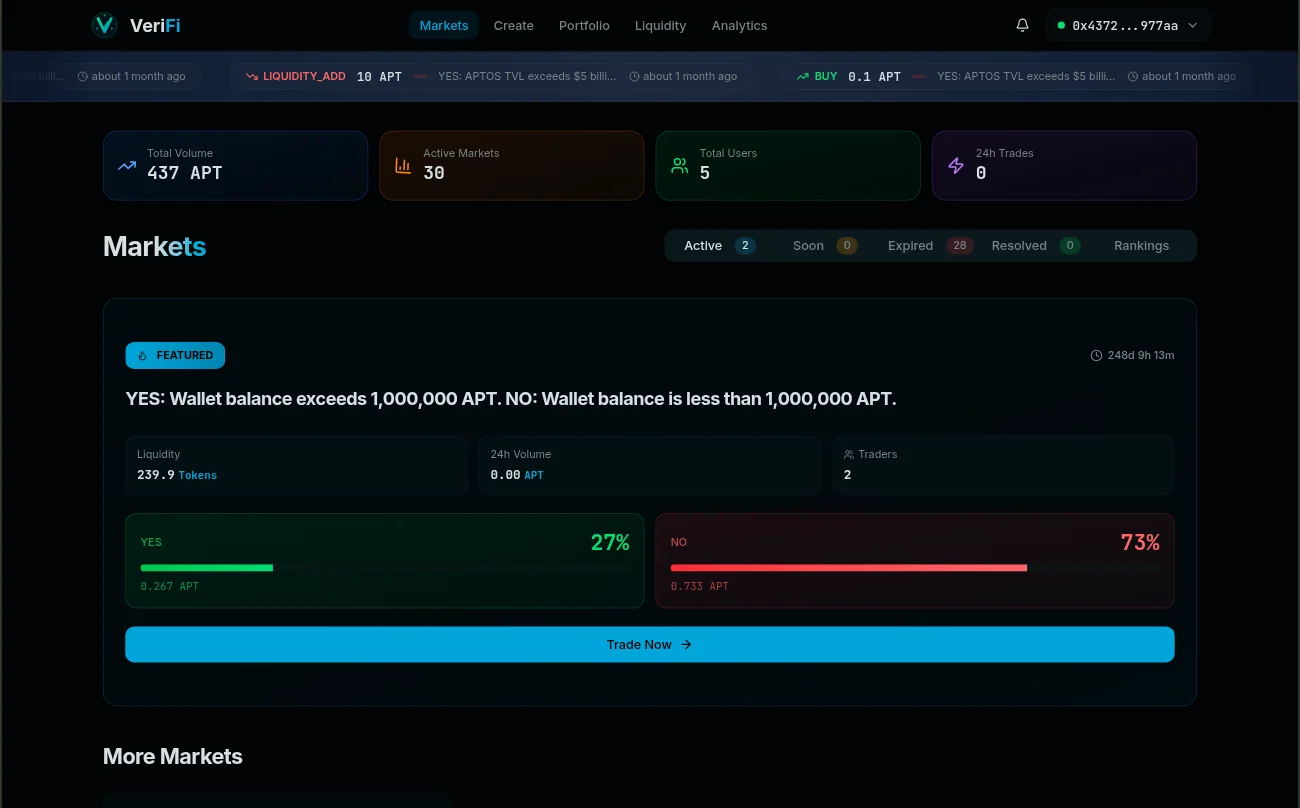Open the Analytics section in the navbar
Screen dimensions: 1300x808
[x=739, y=25]
